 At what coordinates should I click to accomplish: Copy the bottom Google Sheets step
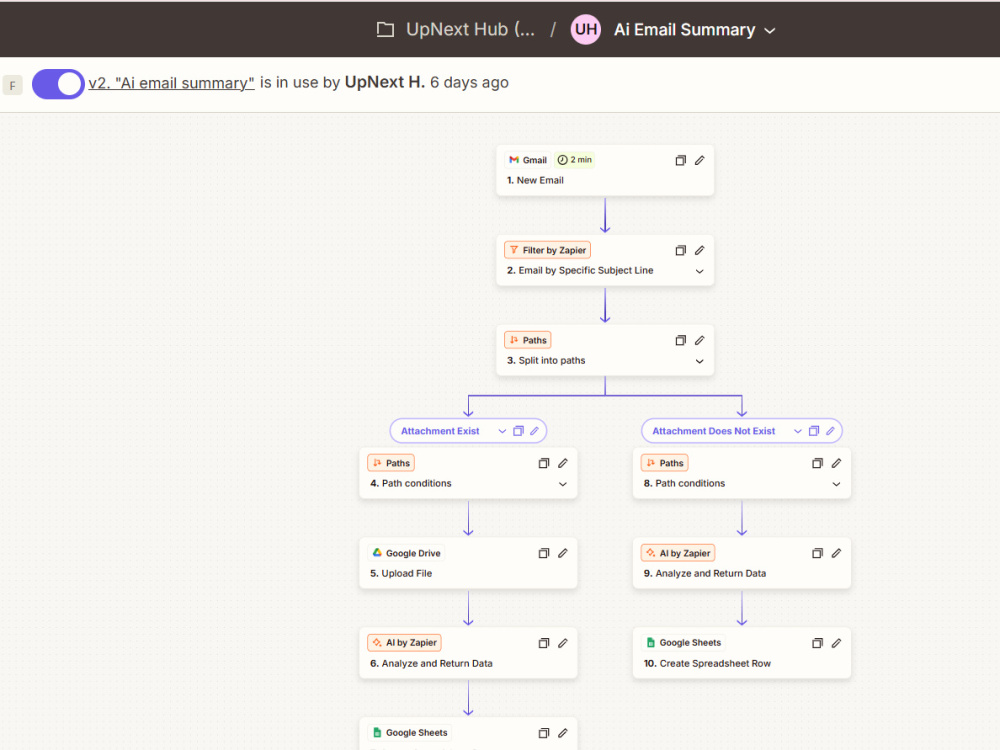(x=544, y=733)
